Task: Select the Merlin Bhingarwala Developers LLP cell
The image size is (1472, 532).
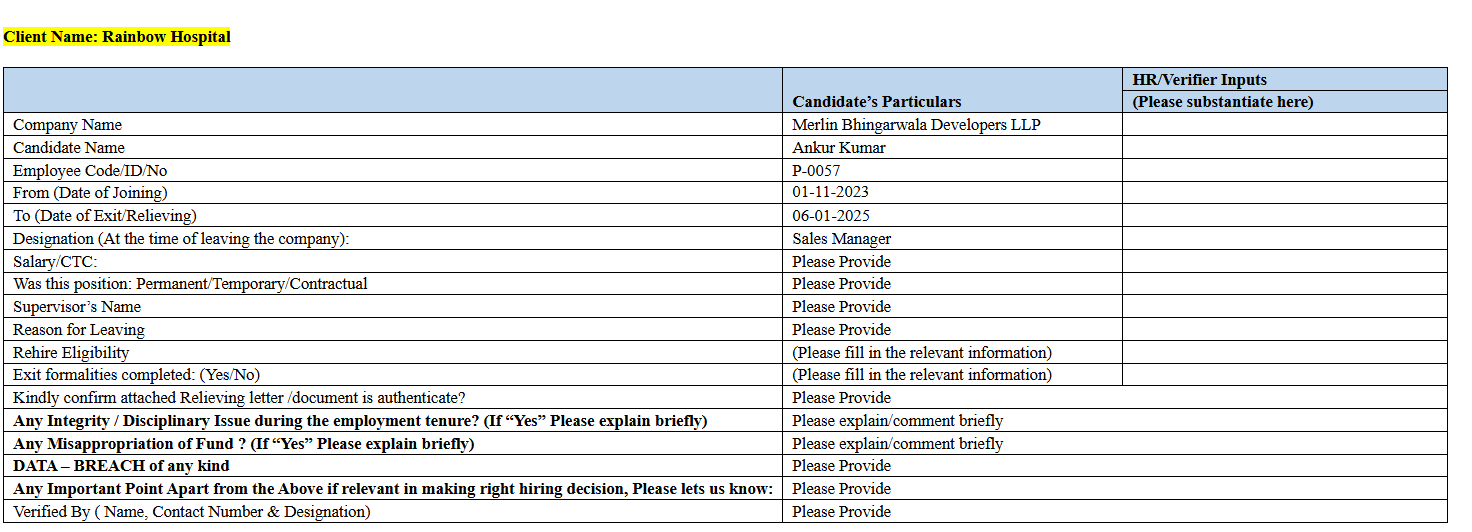Action: (916, 125)
